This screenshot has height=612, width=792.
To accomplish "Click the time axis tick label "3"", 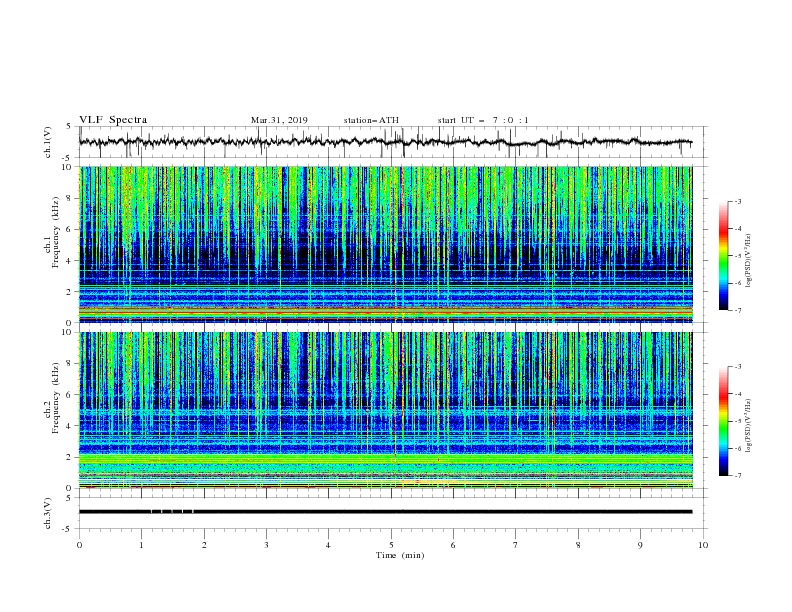I will click(266, 545).
